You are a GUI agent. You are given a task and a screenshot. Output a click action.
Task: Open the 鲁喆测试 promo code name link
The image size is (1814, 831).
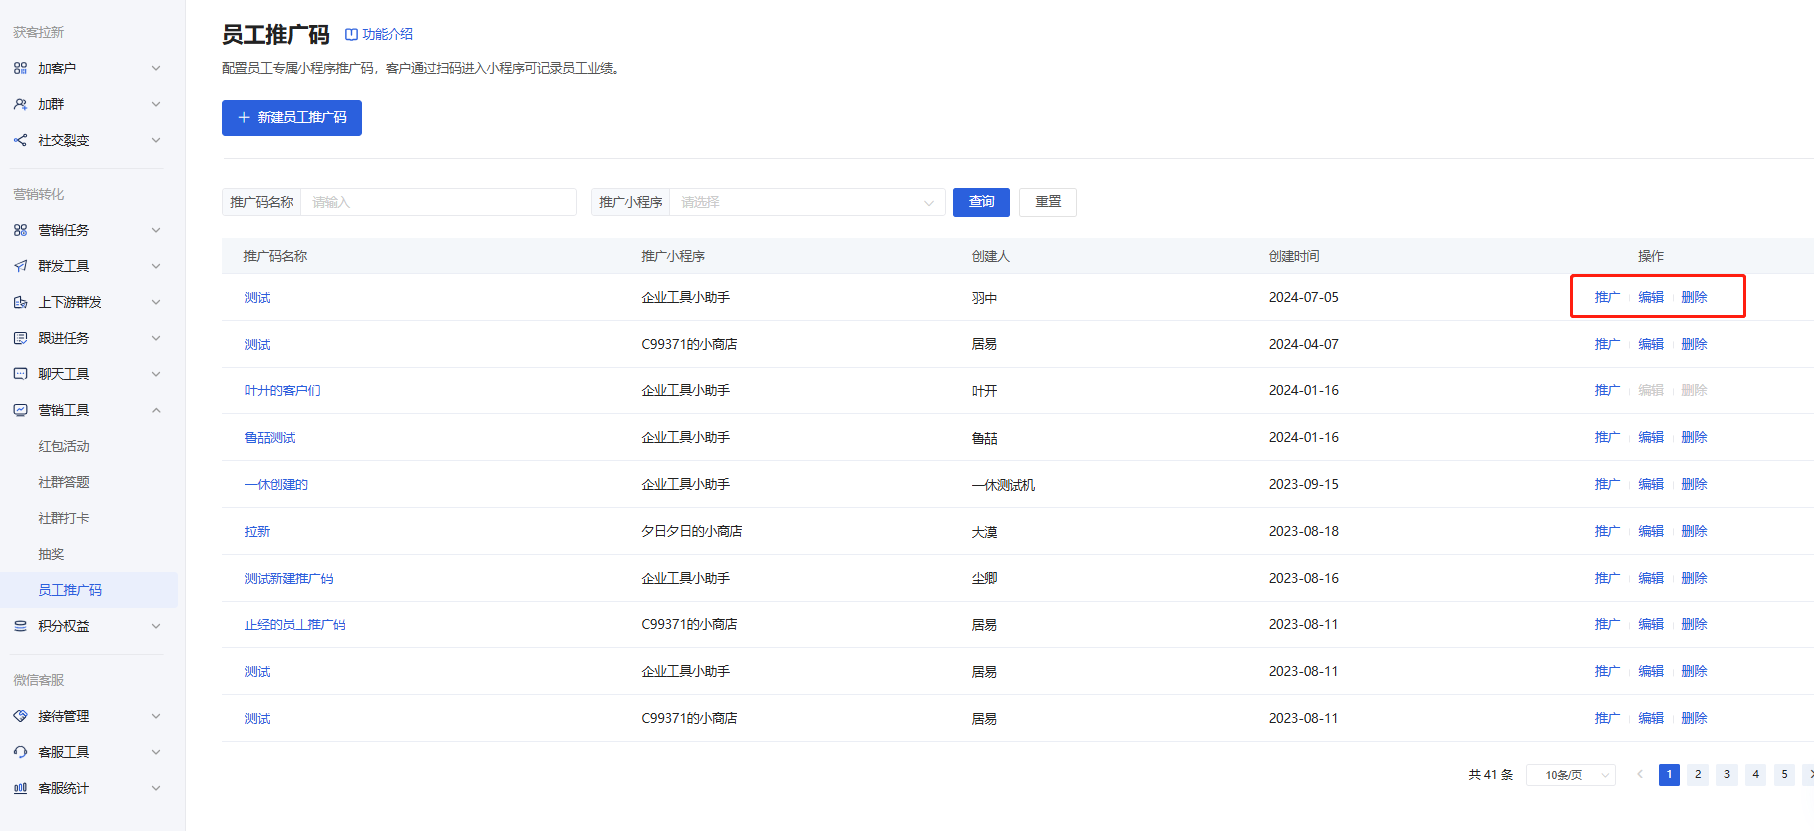(270, 438)
